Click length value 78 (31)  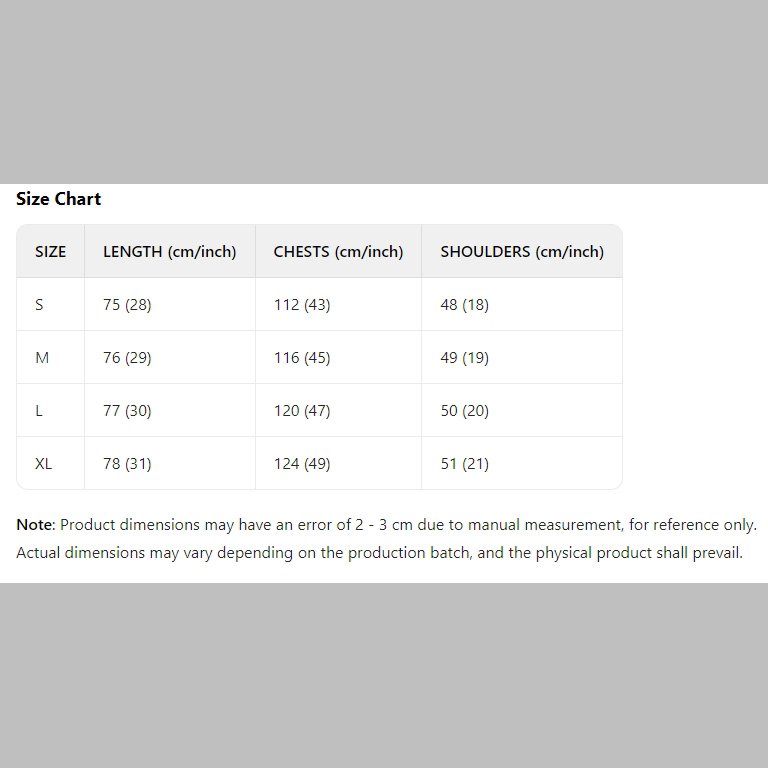pyautogui.click(x=127, y=464)
